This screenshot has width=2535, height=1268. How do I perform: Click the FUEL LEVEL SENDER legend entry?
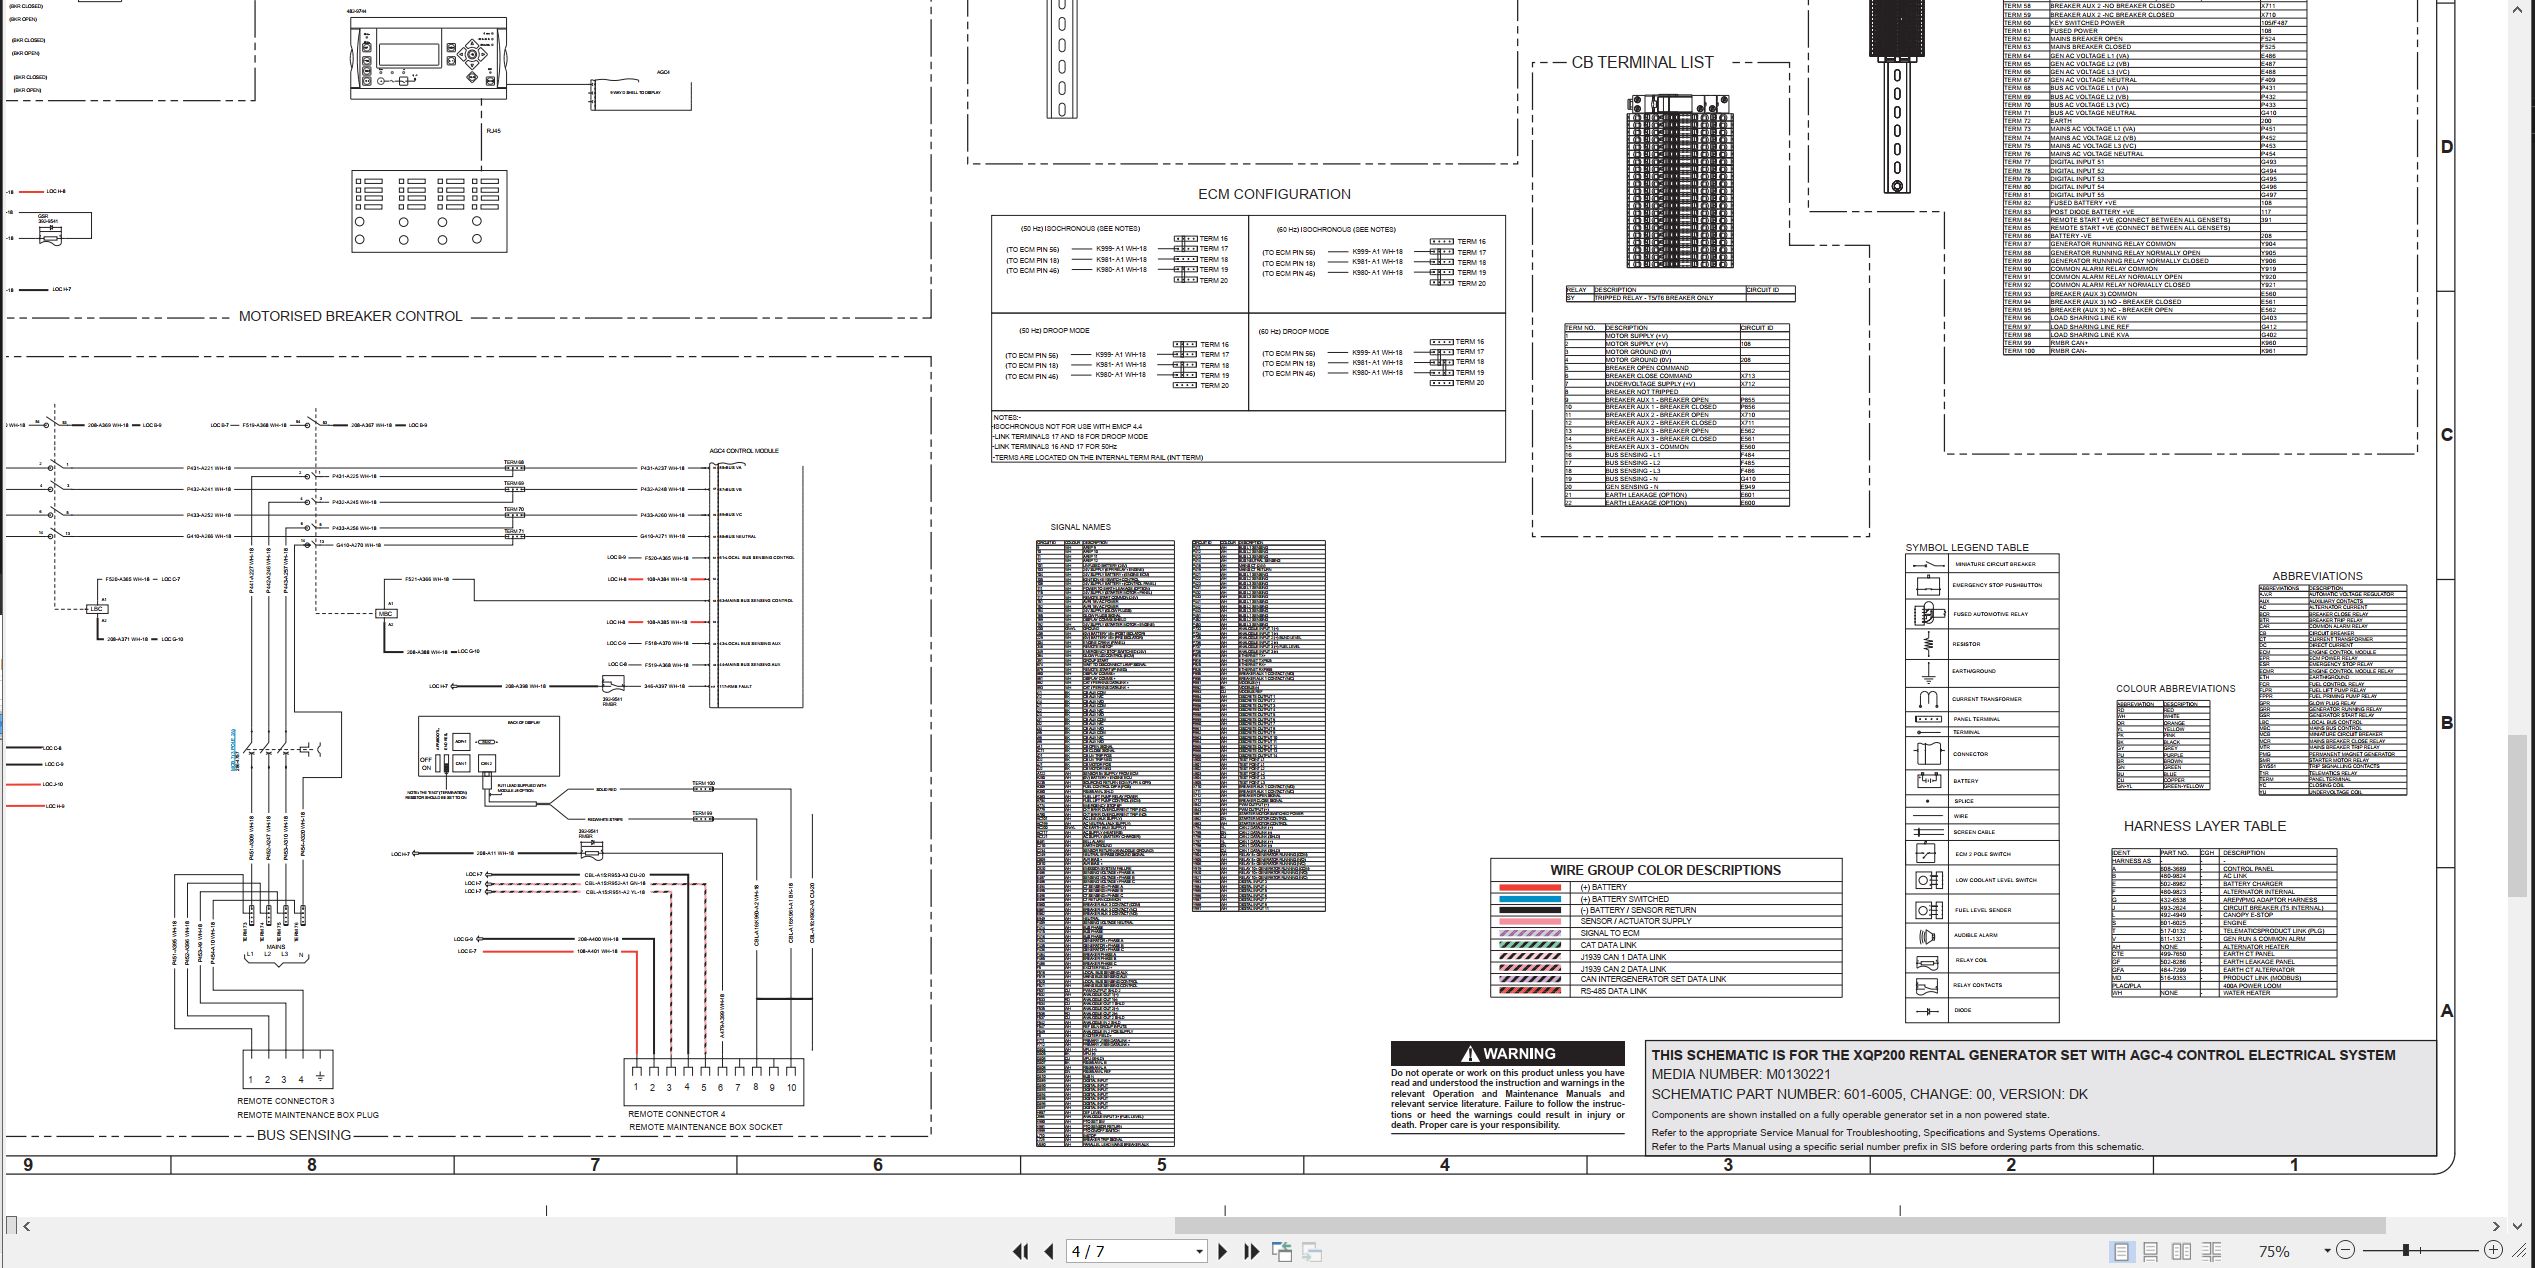[1983, 910]
